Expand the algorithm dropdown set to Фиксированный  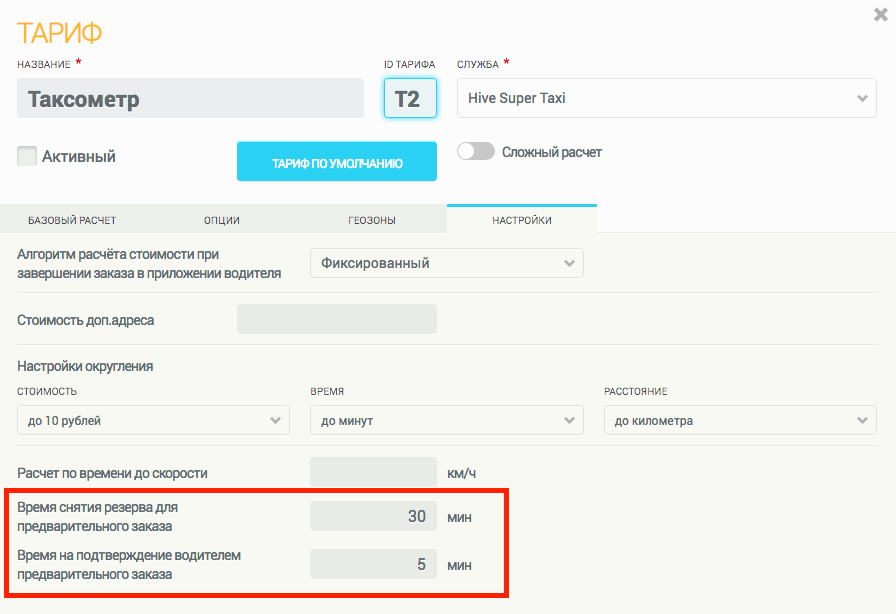tap(446, 263)
